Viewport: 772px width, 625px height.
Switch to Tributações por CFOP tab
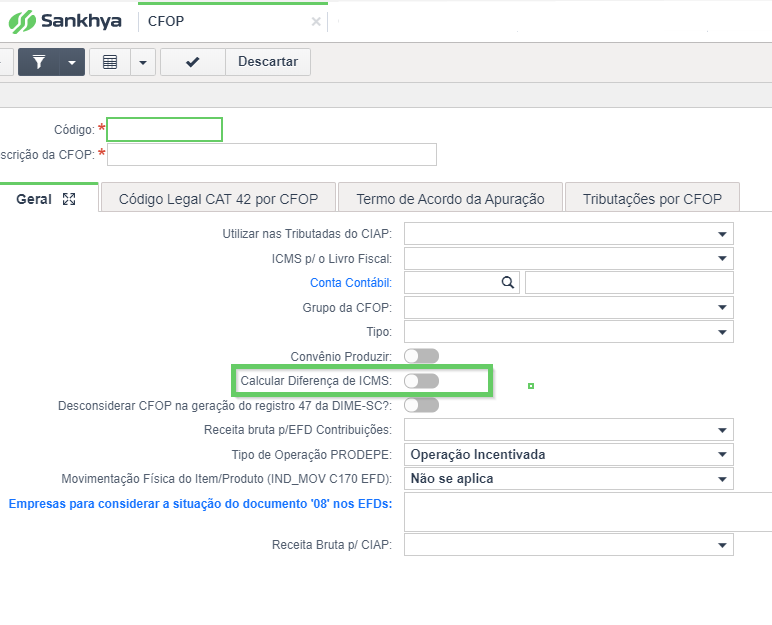pos(652,198)
